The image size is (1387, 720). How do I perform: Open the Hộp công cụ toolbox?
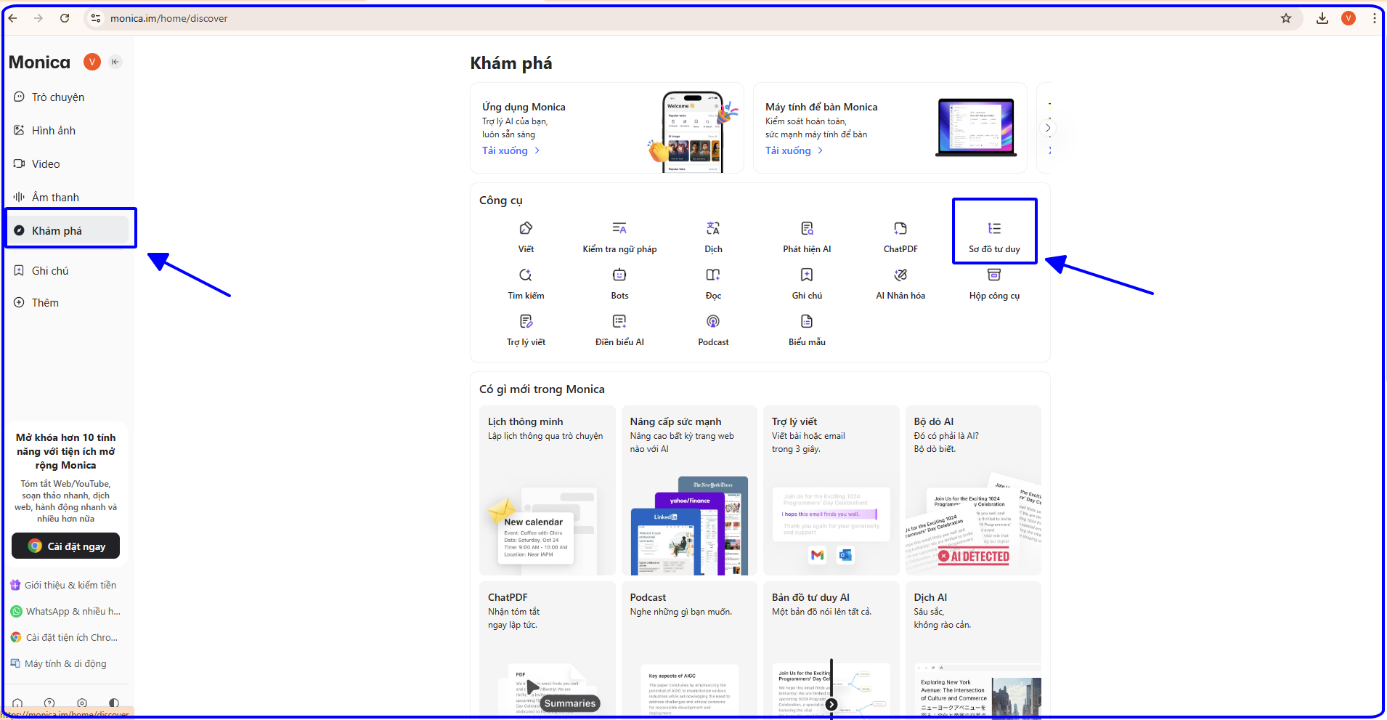point(994,284)
